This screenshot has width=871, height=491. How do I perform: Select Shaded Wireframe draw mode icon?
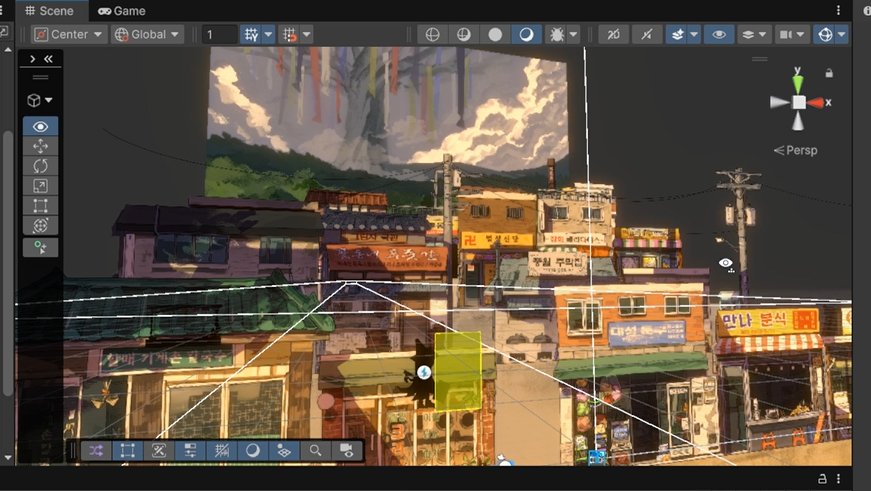[x=464, y=34]
